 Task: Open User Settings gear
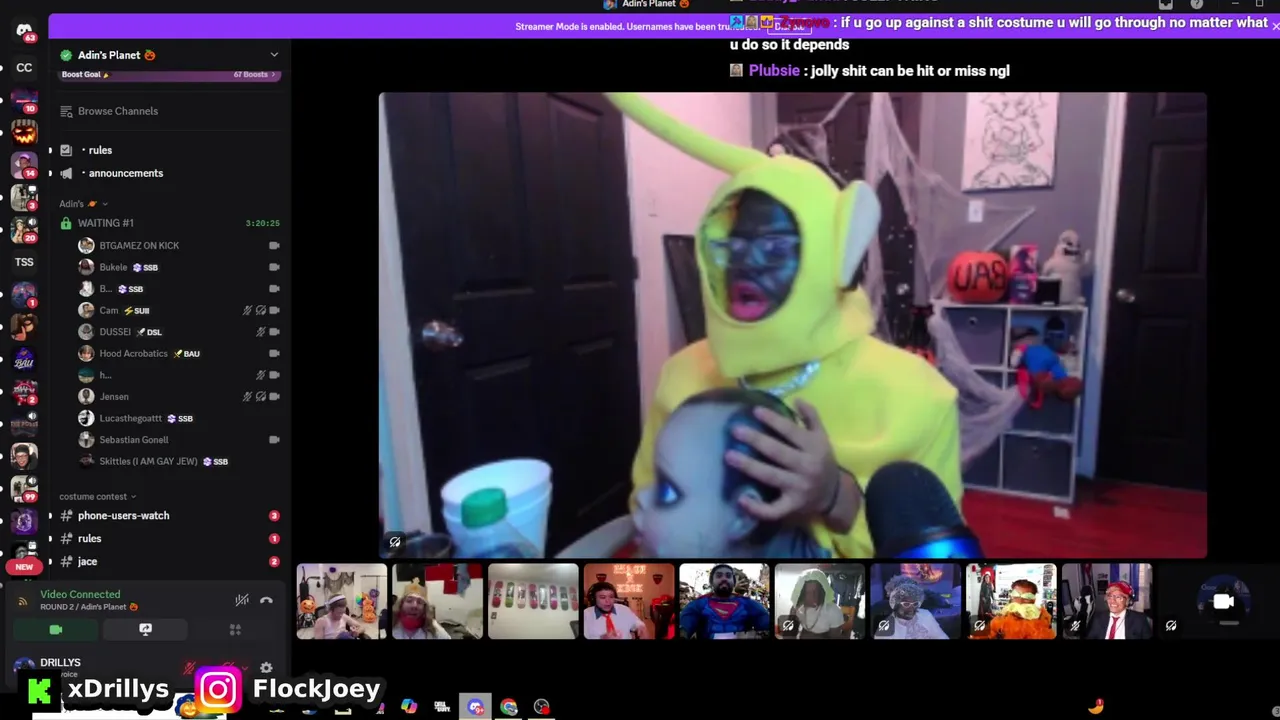[x=266, y=668]
